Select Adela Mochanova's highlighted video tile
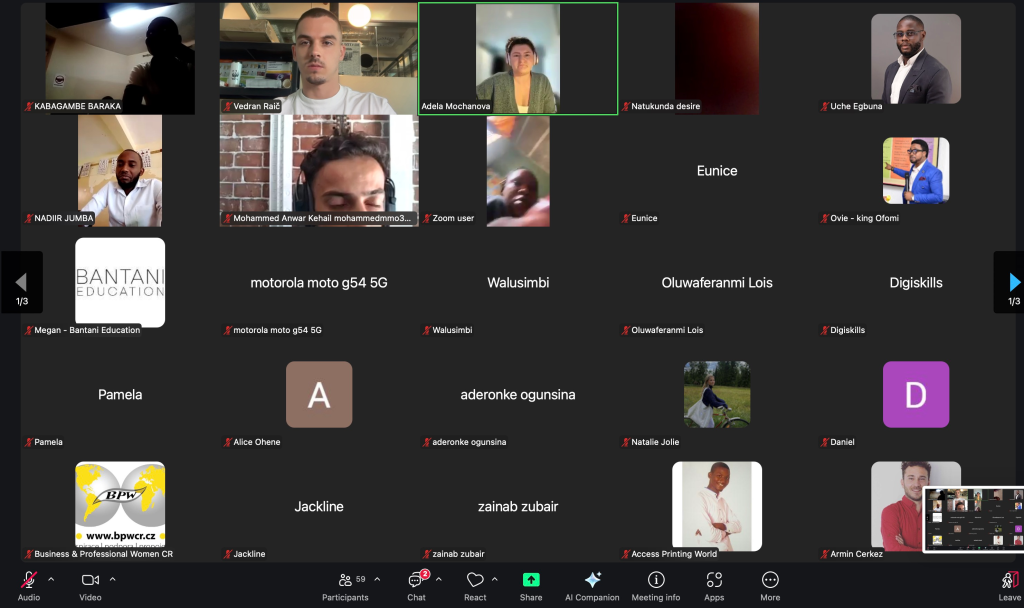The height and width of the screenshot is (608, 1024). pyautogui.click(x=517, y=58)
